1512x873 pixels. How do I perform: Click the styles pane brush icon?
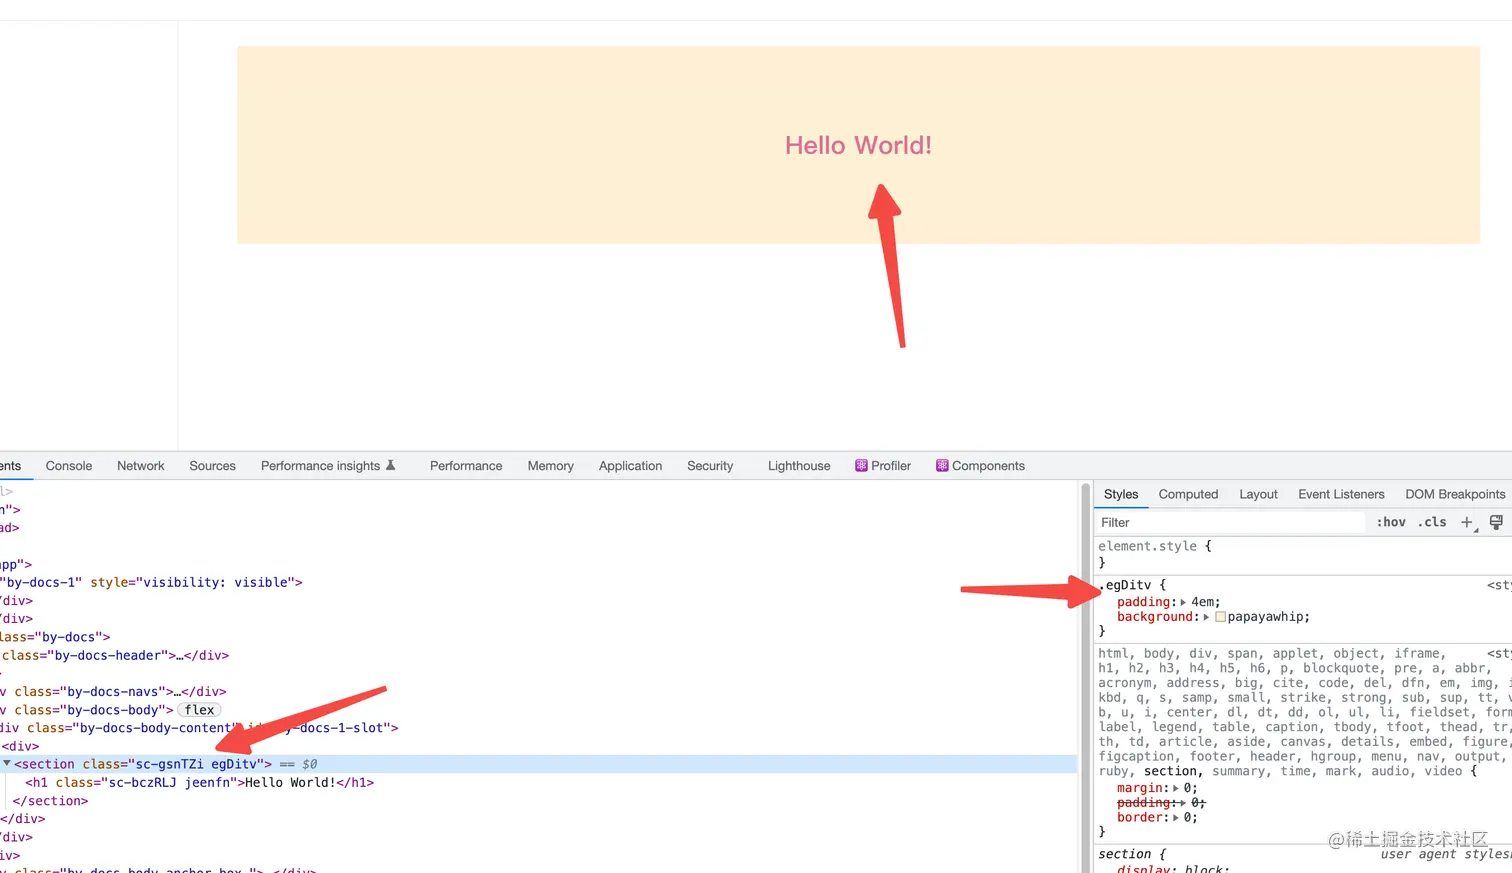pyautogui.click(x=1496, y=521)
